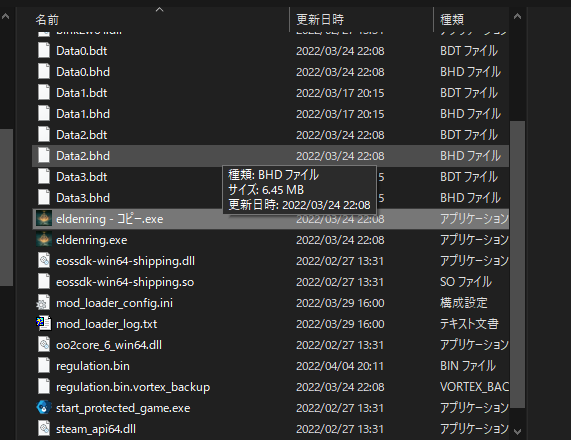
Task: Click the regulation.bin.vortex_backup file icon
Action: [x=44, y=386]
